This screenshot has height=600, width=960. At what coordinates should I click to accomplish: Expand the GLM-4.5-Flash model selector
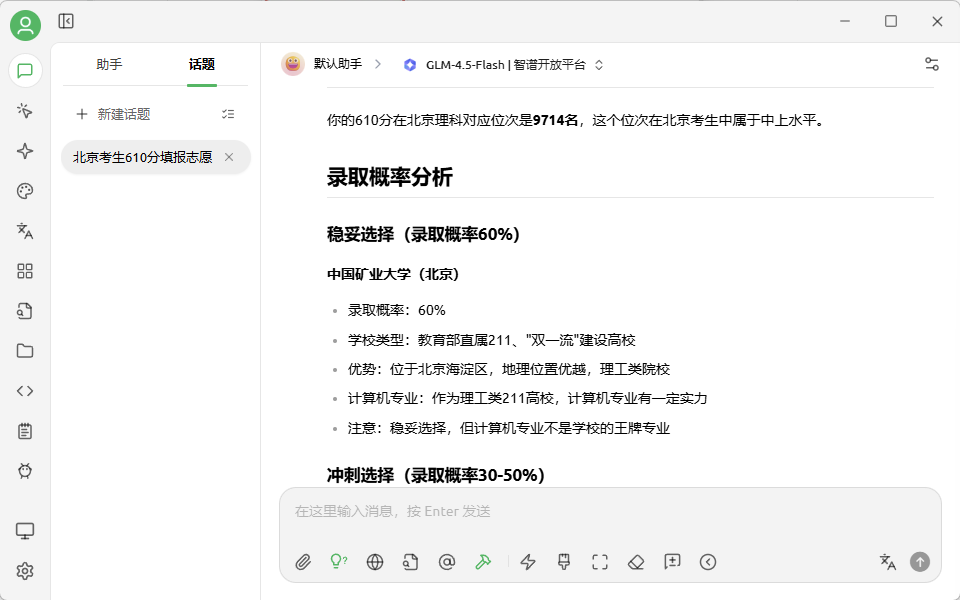pos(503,65)
